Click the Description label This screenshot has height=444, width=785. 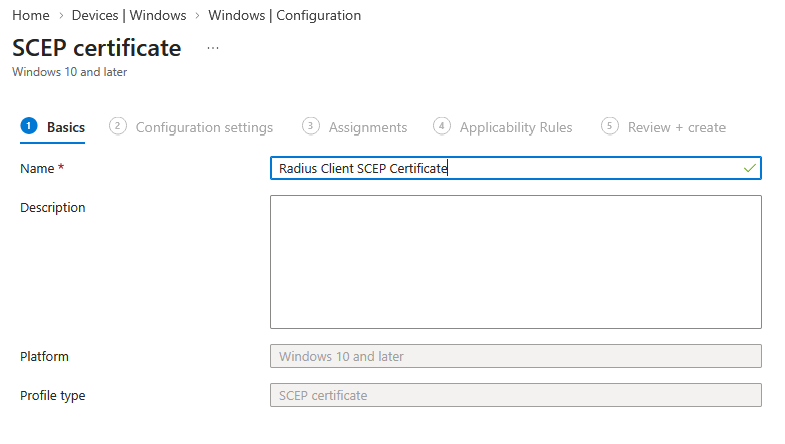[x=53, y=208]
